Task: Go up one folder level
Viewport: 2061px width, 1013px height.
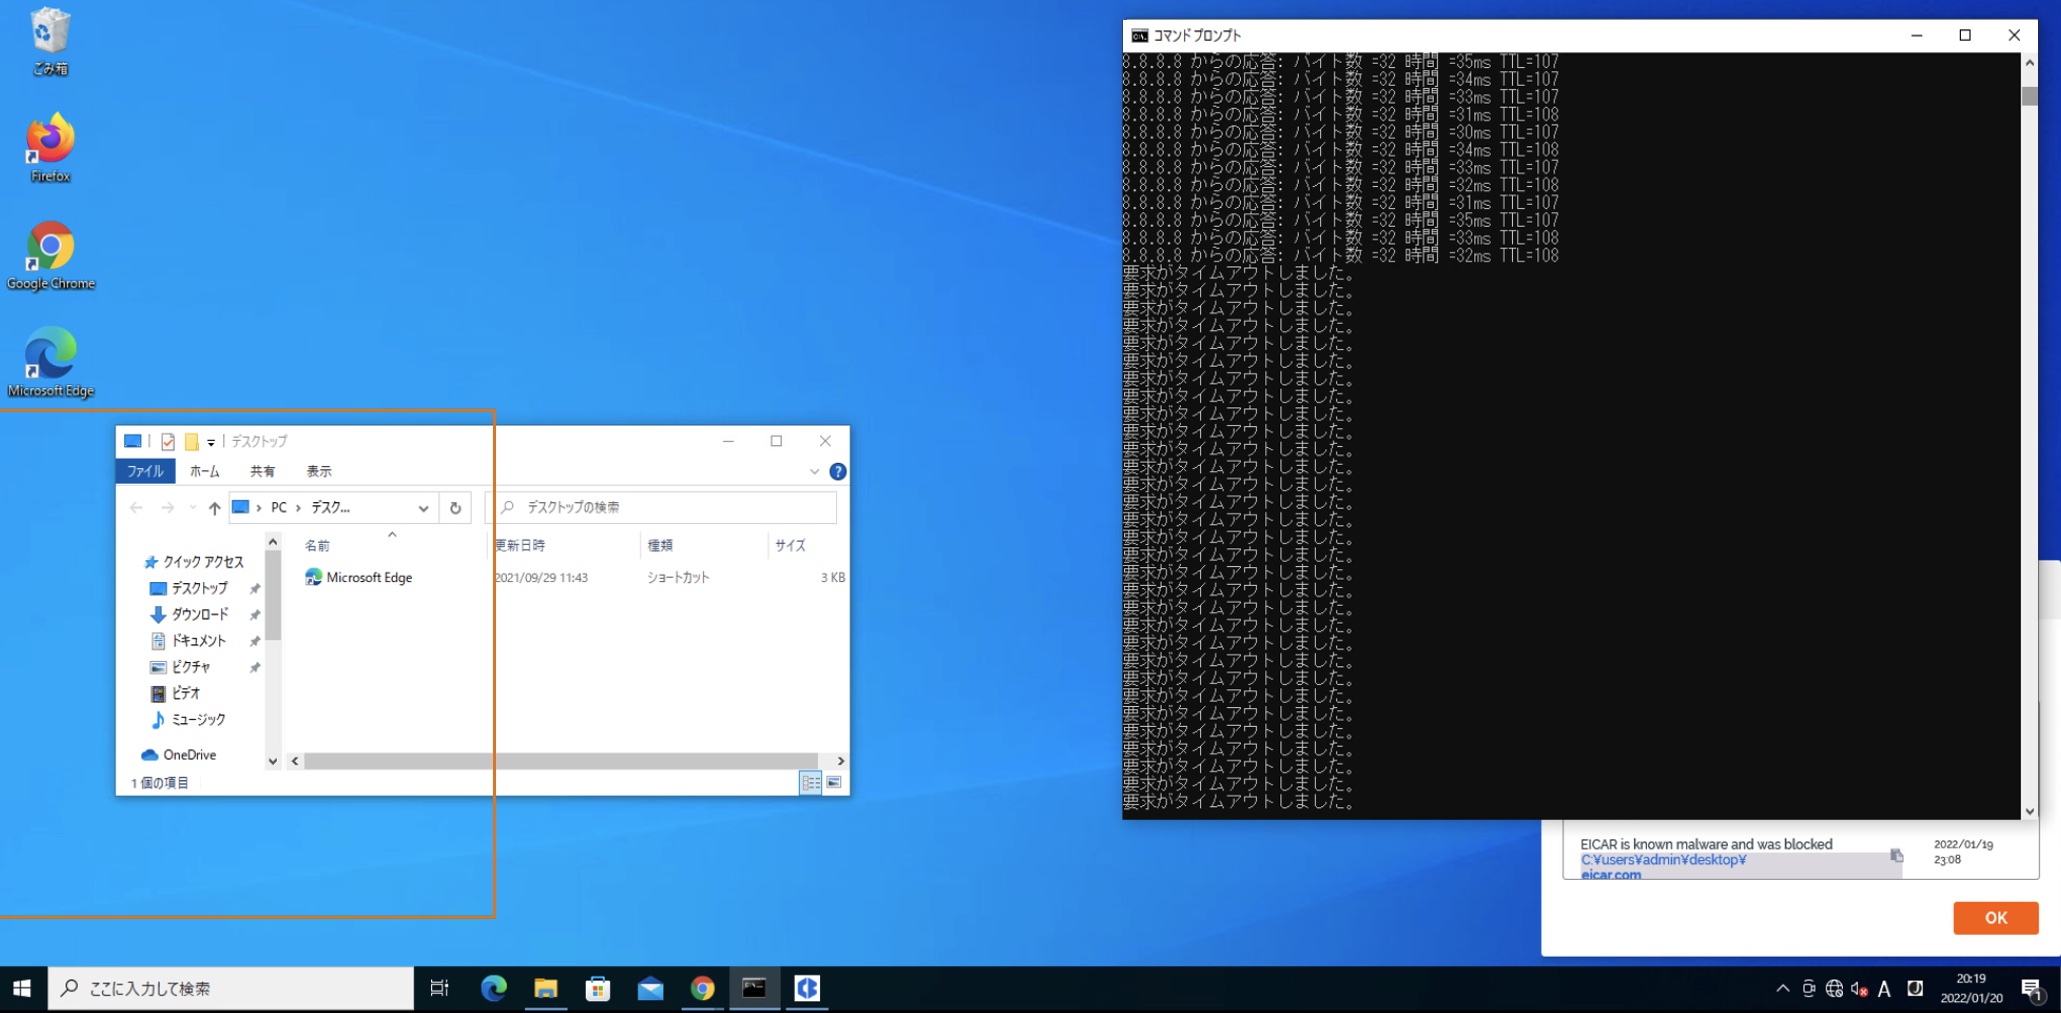Action: [214, 508]
